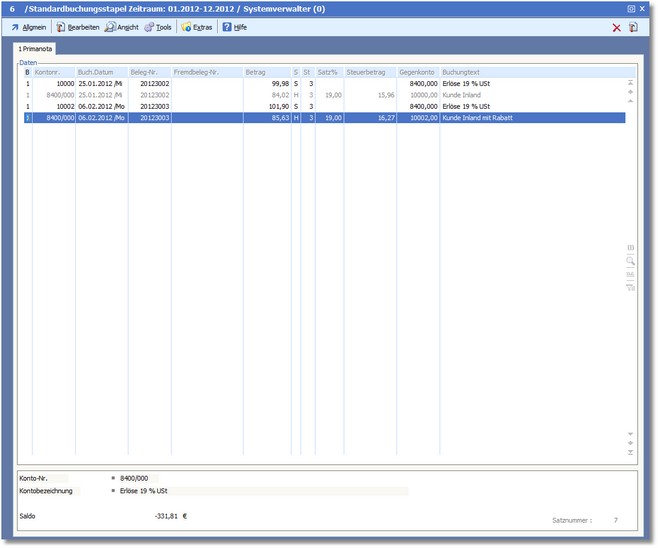Open the Hilfe help menu
Image resolution: width=658 pixels, height=548 pixels.
pyautogui.click(x=234, y=27)
